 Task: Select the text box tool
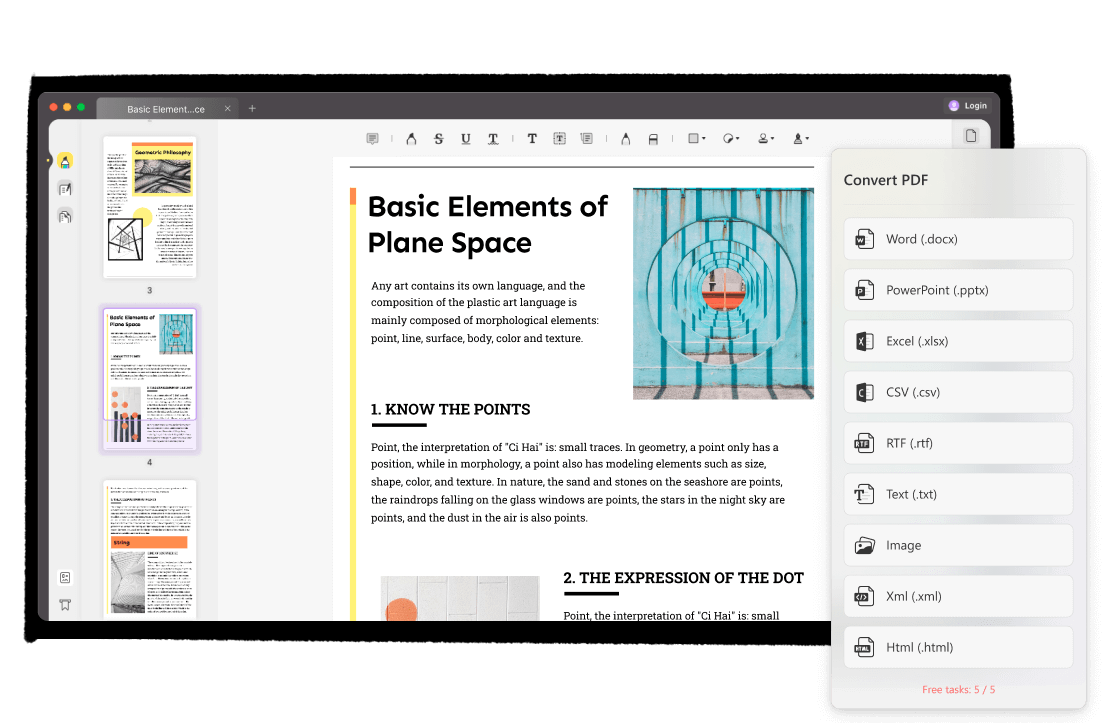[x=559, y=139]
